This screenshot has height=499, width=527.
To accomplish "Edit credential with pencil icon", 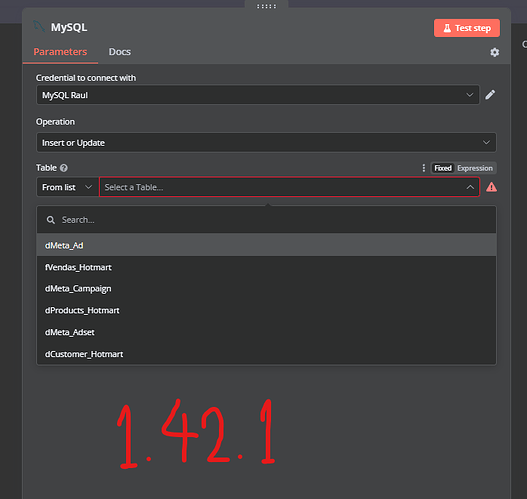I will click(x=490, y=95).
